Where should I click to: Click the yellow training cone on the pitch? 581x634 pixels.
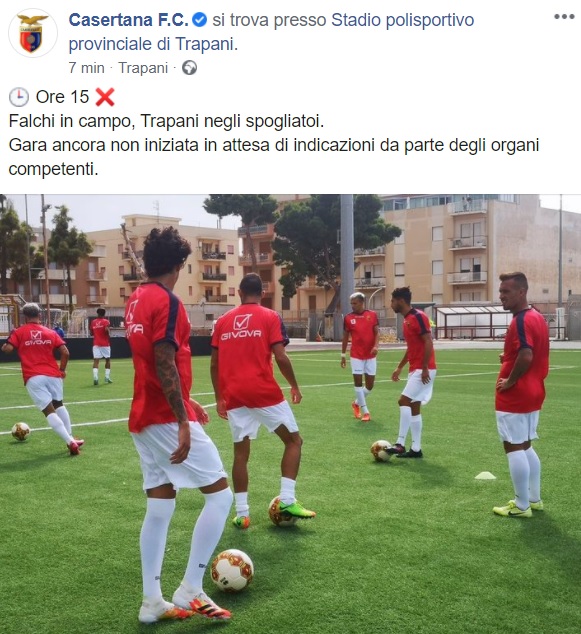(485, 476)
